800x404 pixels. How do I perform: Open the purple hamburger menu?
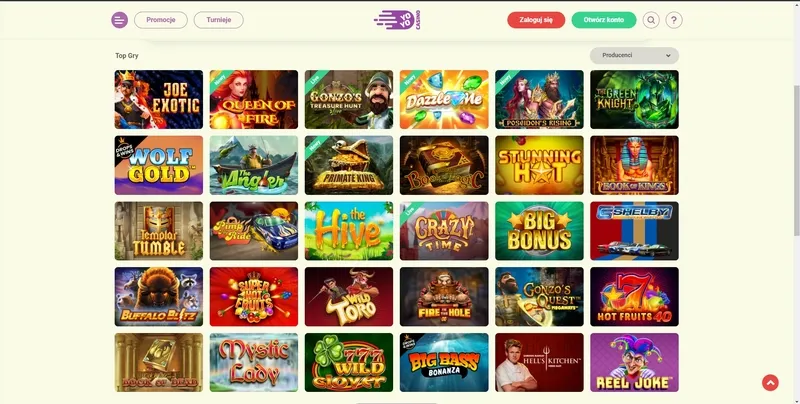tap(119, 20)
